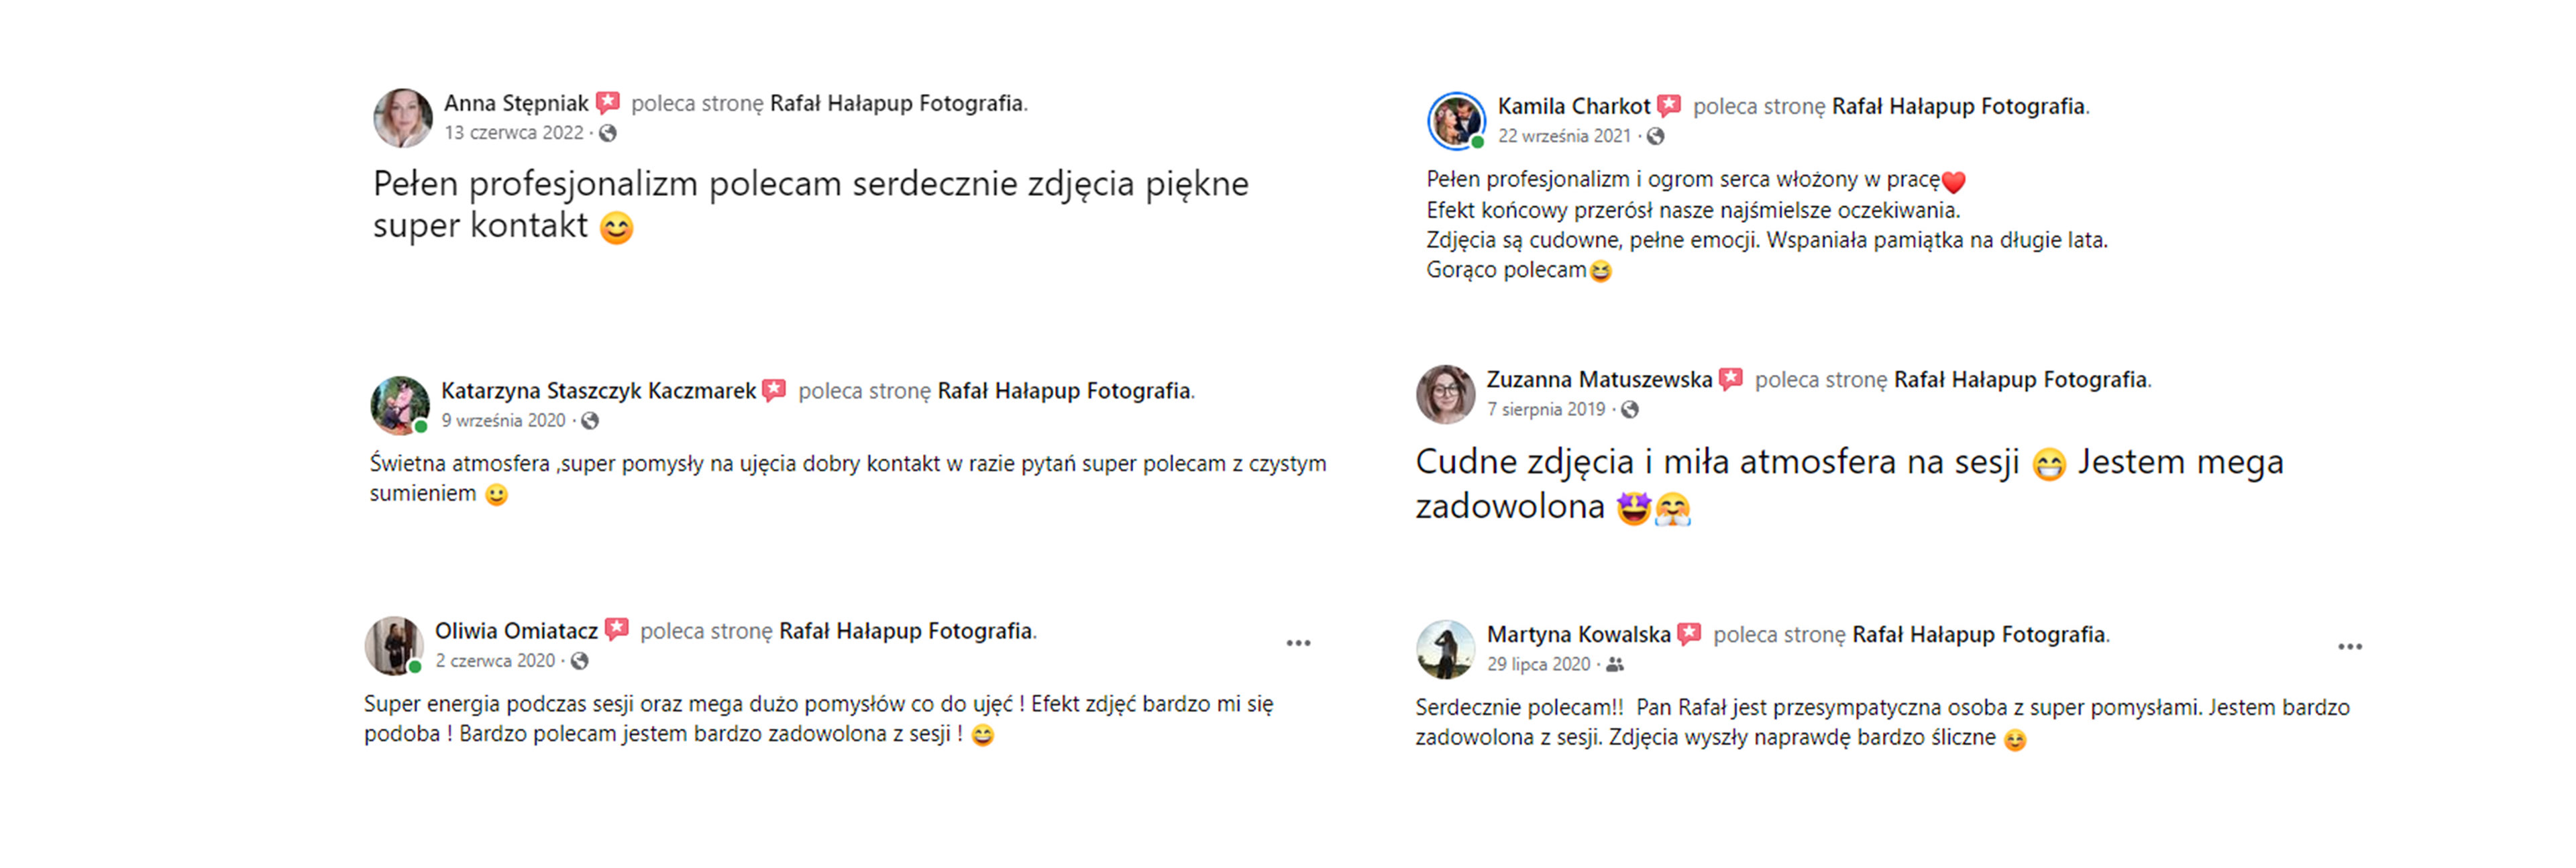The image size is (2576, 868).
Task: Click the globe icon next to 22 września 2021
Action: click(1656, 136)
